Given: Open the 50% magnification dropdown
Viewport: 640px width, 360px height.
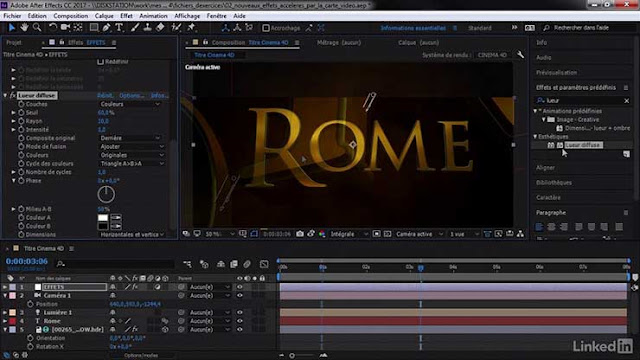Looking at the screenshot, I should pos(219,234).
